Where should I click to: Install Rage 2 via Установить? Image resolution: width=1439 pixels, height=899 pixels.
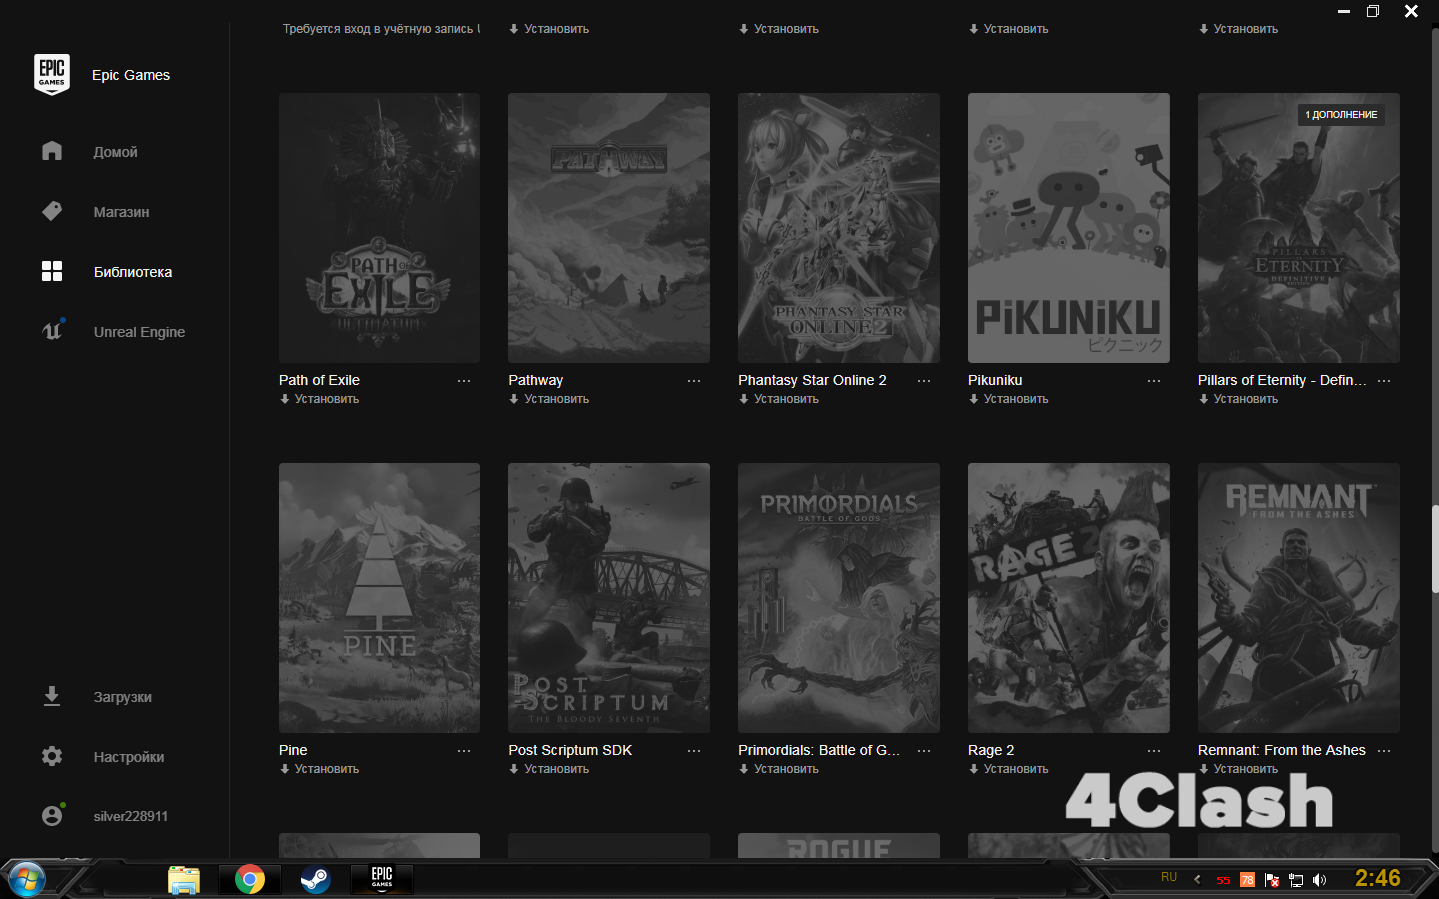click(x=1009, y=769)
